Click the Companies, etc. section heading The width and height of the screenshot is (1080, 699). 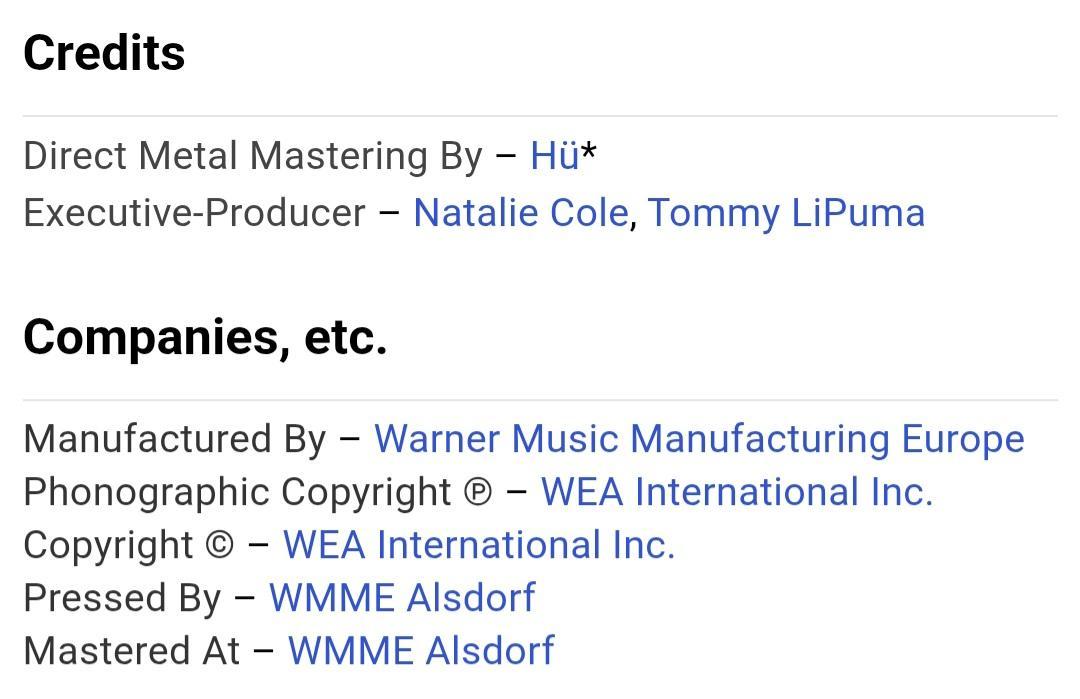coord(205,337)
